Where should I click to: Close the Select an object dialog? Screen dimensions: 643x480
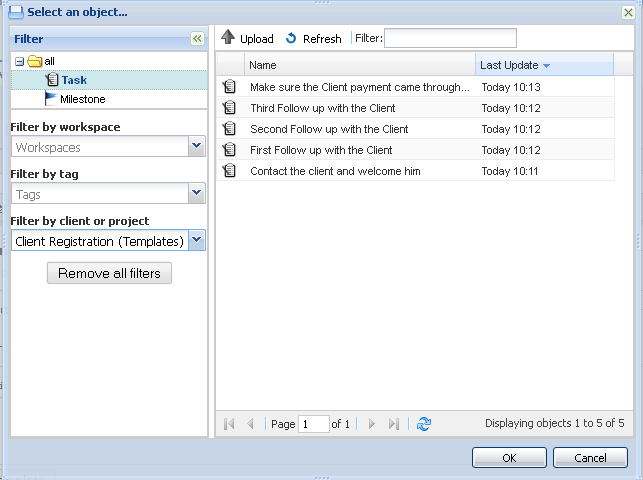628,12
